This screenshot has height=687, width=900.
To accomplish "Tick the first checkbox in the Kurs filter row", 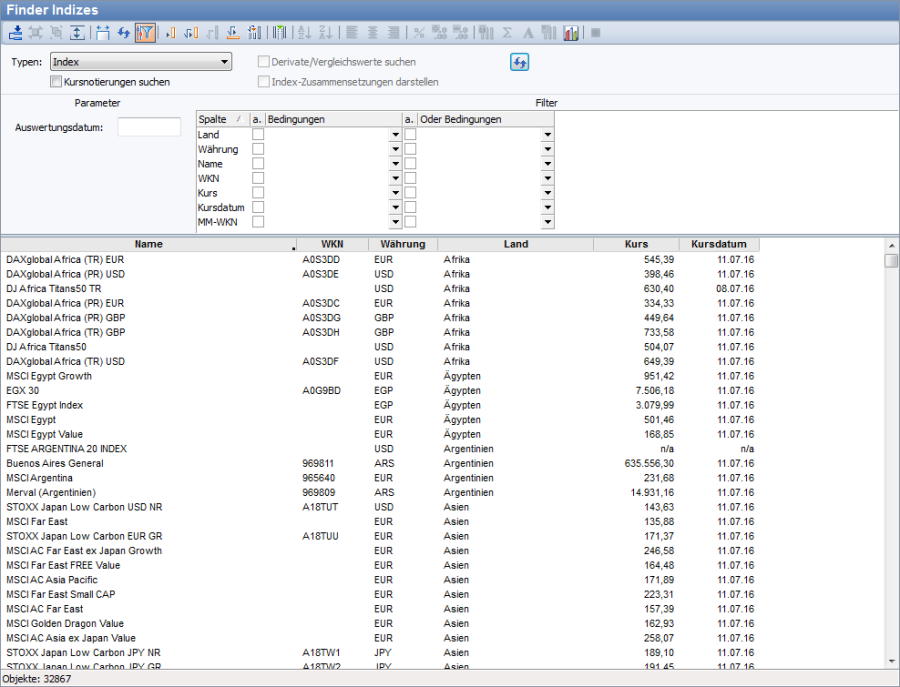I will click(258, 192).
